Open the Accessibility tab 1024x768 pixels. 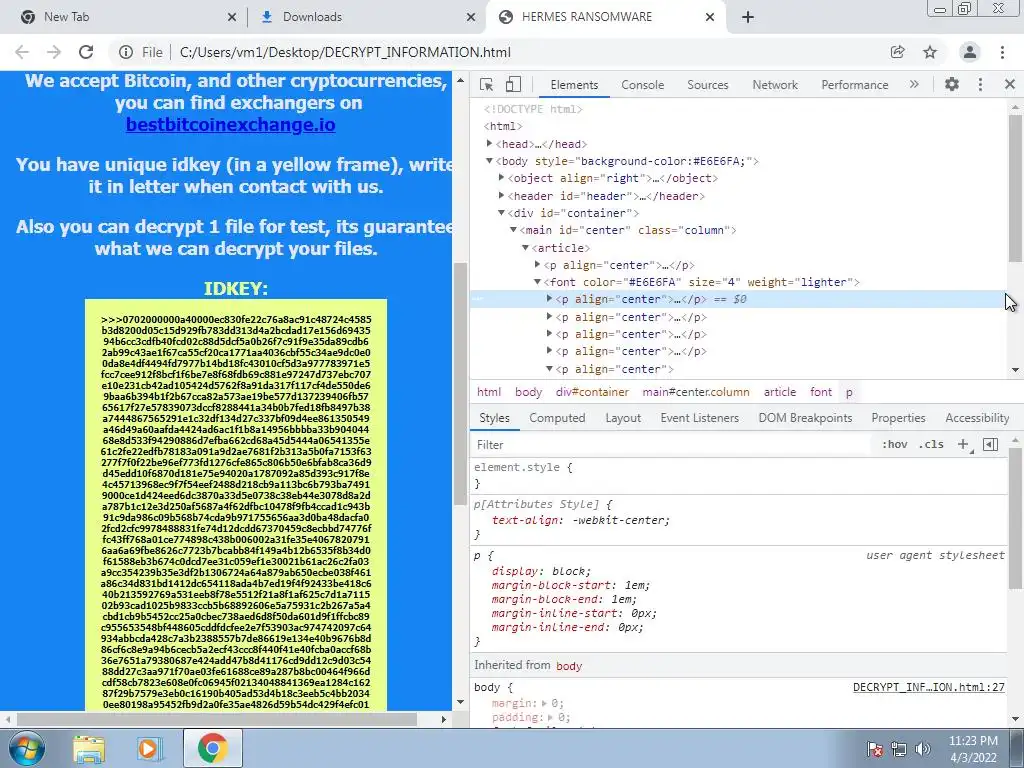click(977, 418)
